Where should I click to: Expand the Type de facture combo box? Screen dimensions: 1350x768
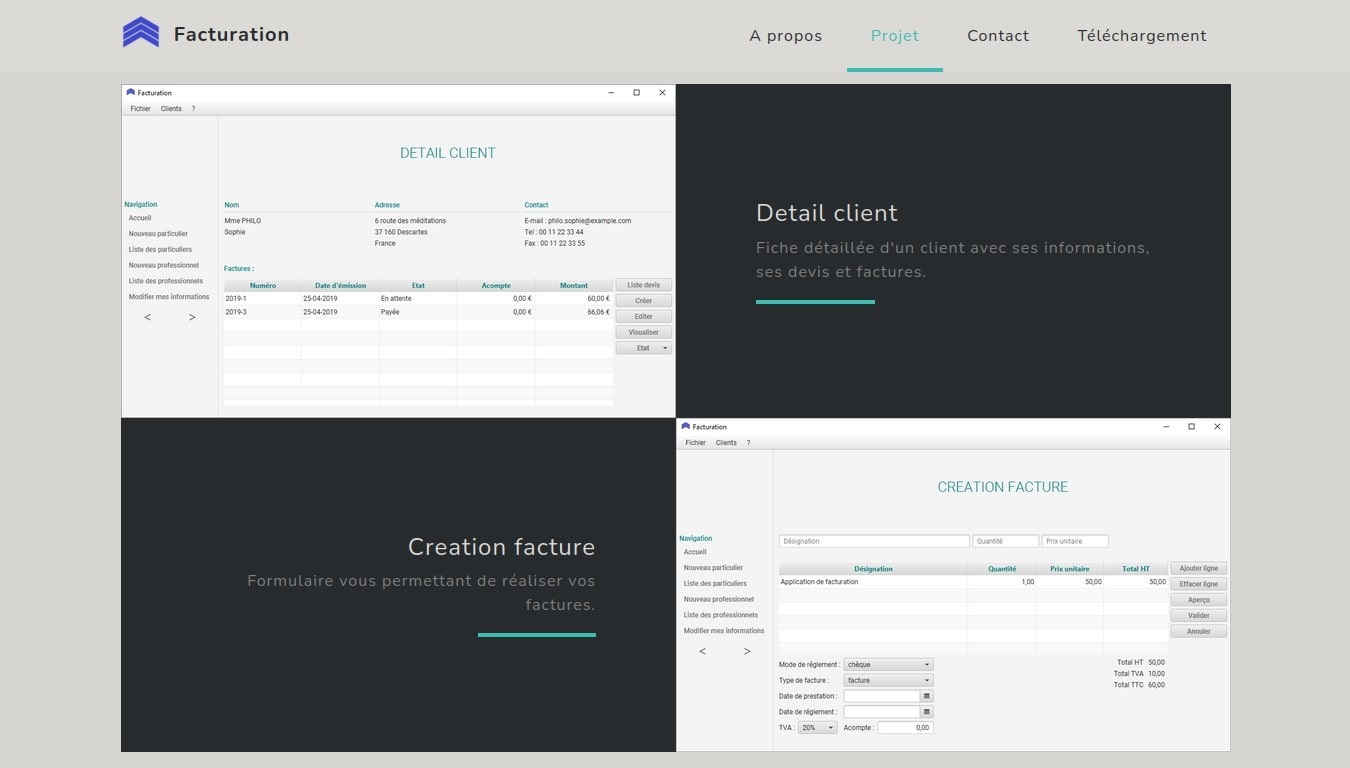pyautogui.click(x=888, y=680)
